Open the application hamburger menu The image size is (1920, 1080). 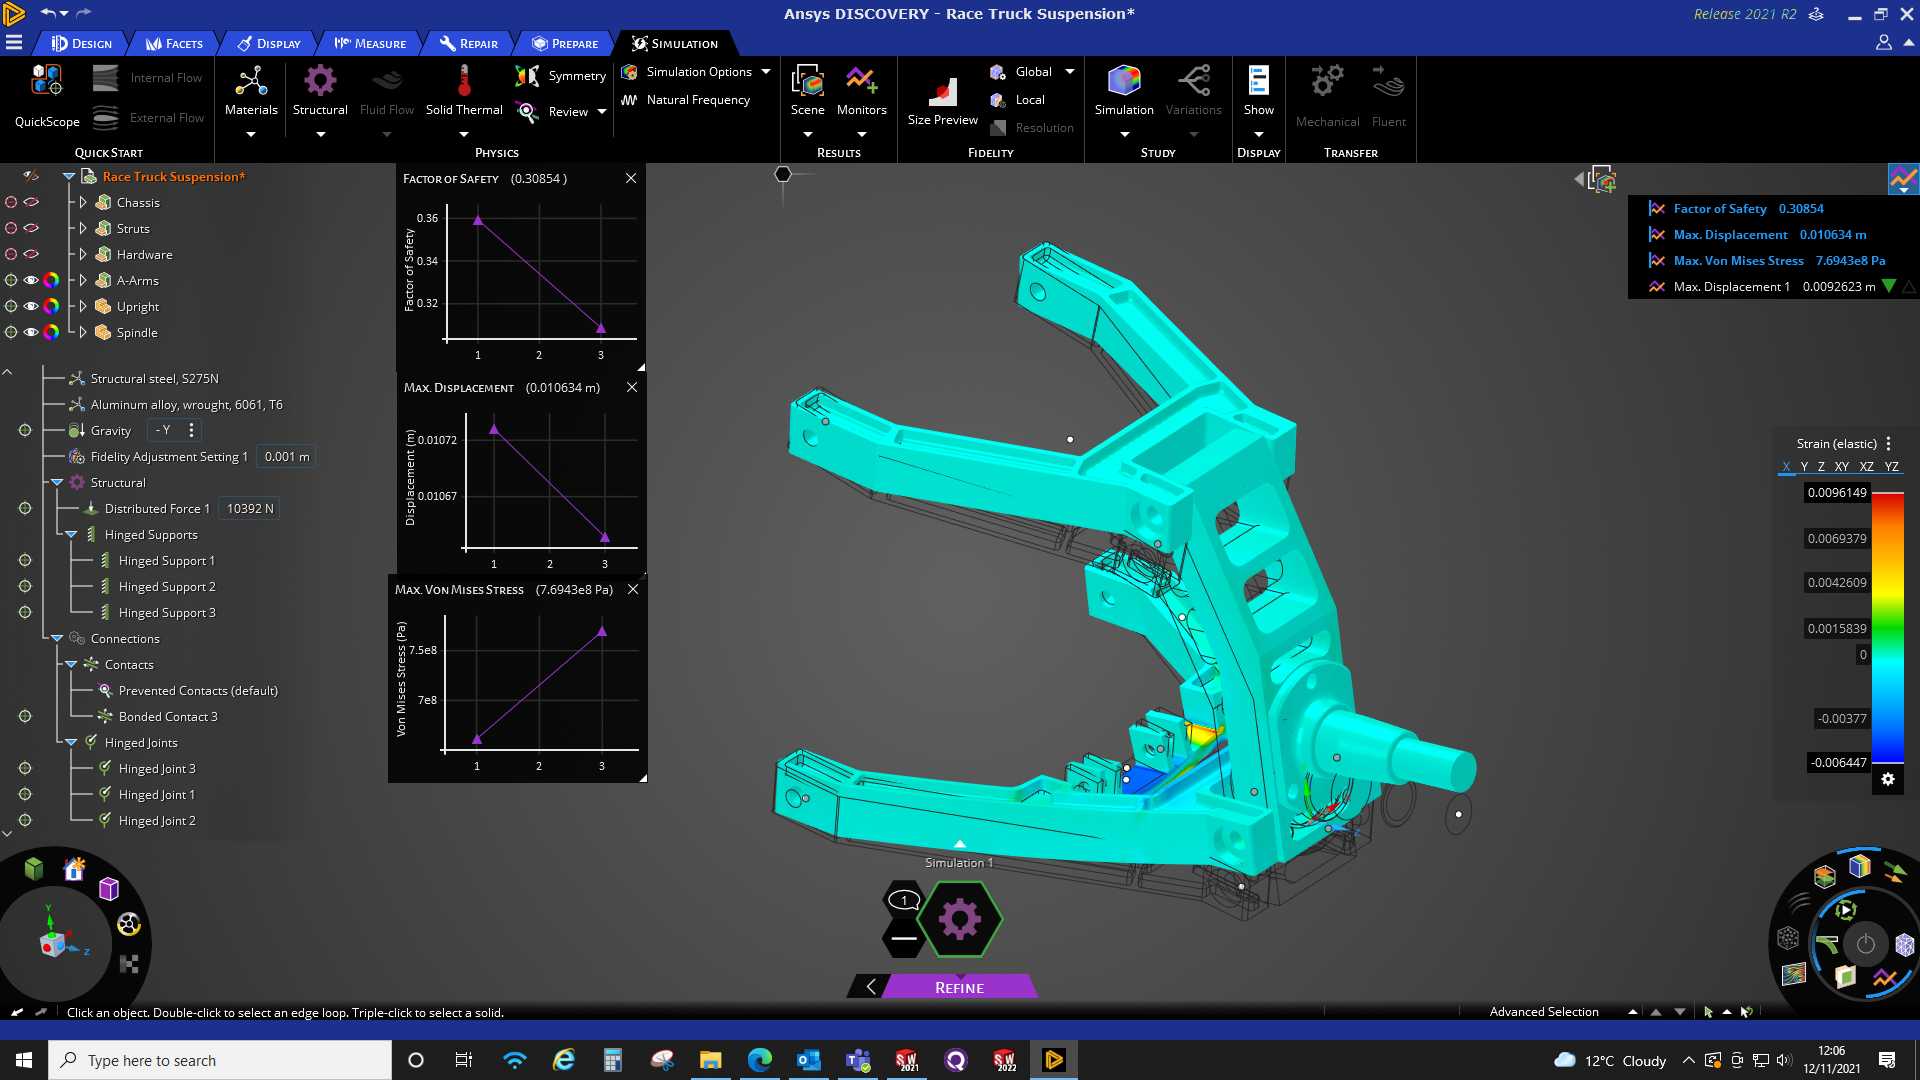pos(14,43)
